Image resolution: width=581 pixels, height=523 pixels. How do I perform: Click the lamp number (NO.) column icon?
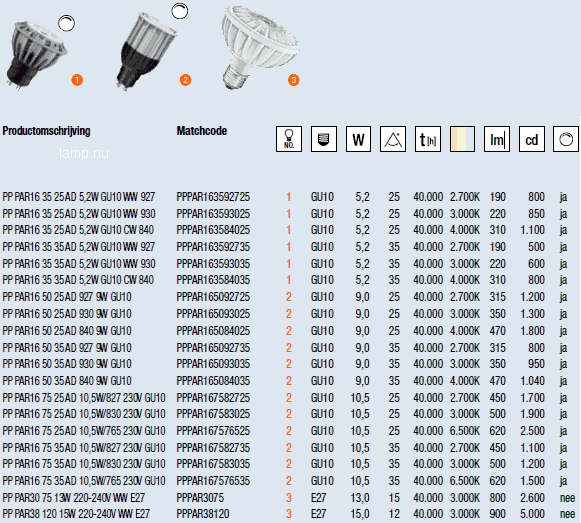[289, 139]
